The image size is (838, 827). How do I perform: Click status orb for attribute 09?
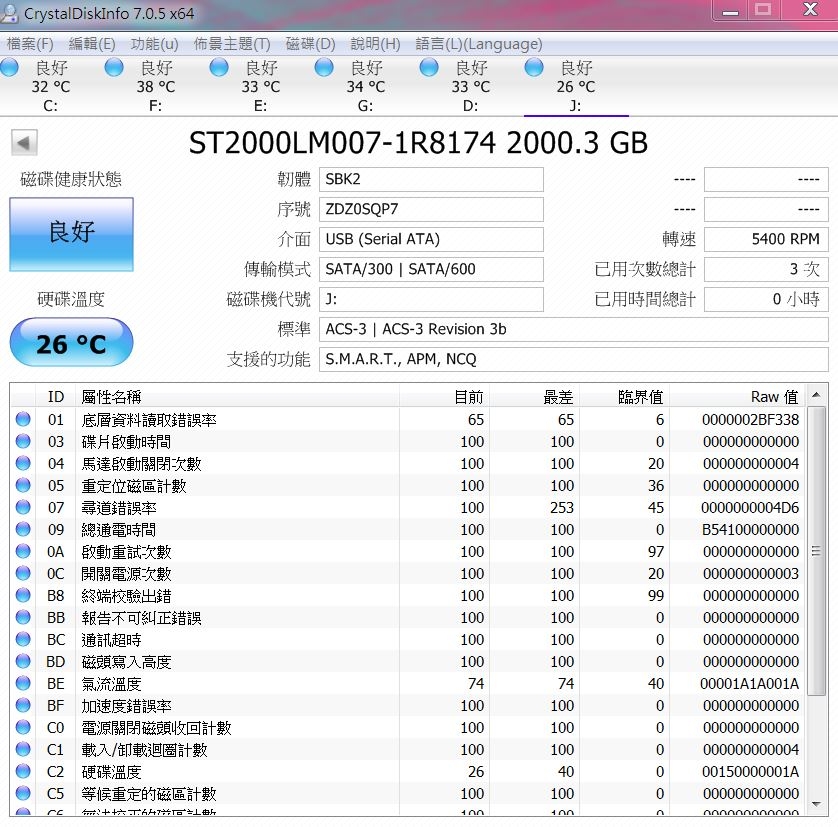tap(23, 529)
